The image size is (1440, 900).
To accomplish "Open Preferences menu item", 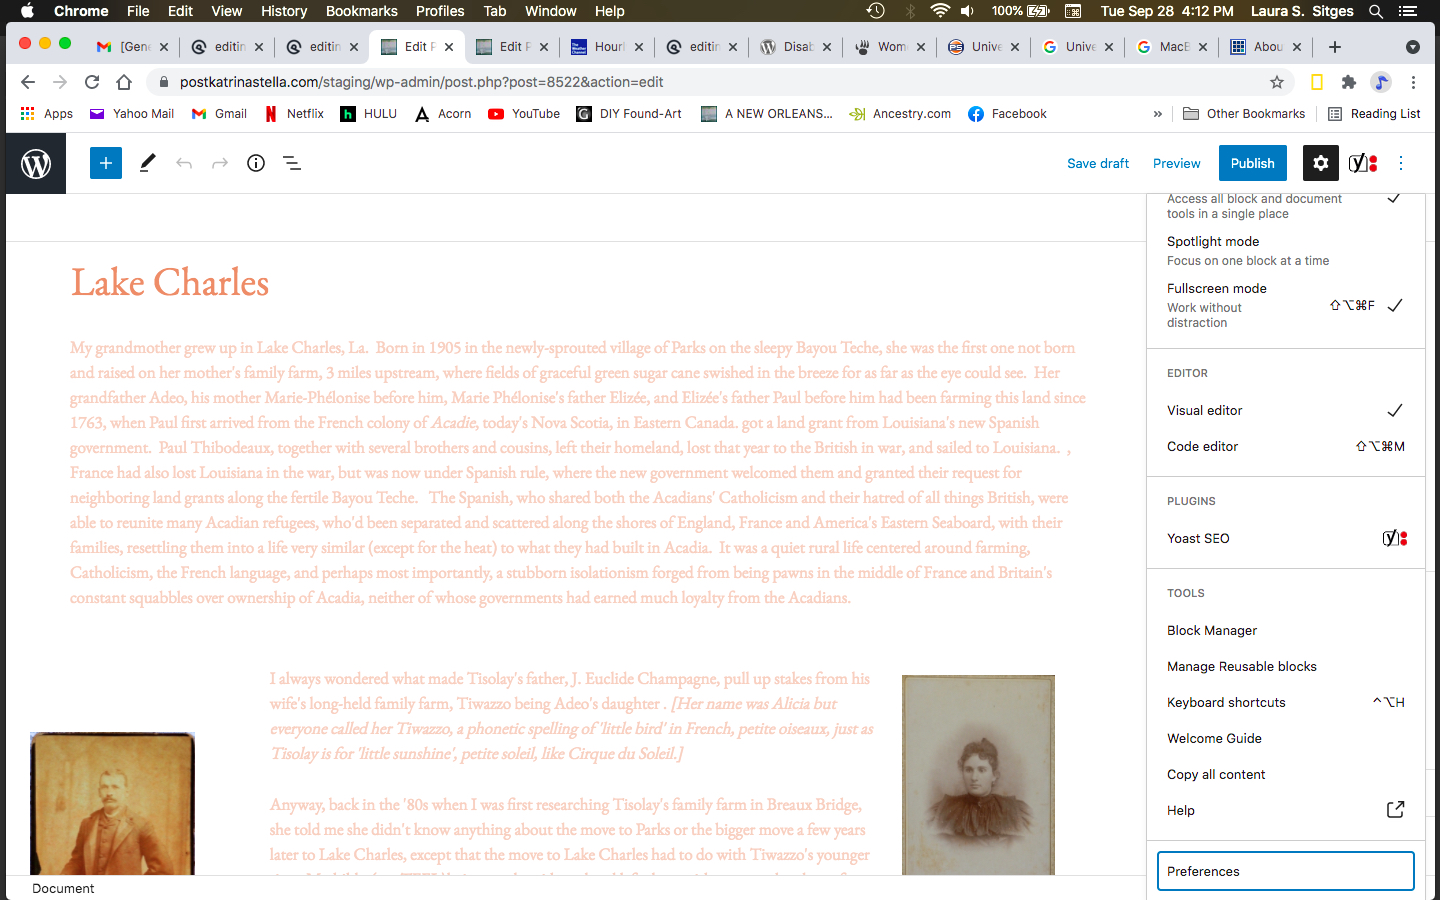I will tap(1285, 871).
